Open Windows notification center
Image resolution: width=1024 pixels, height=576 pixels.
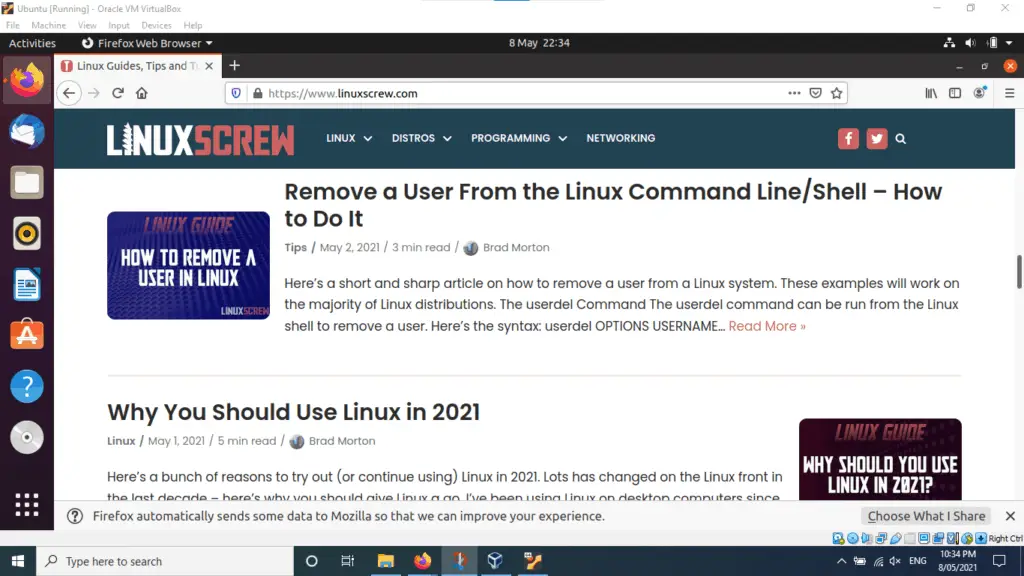coord(999,561)
